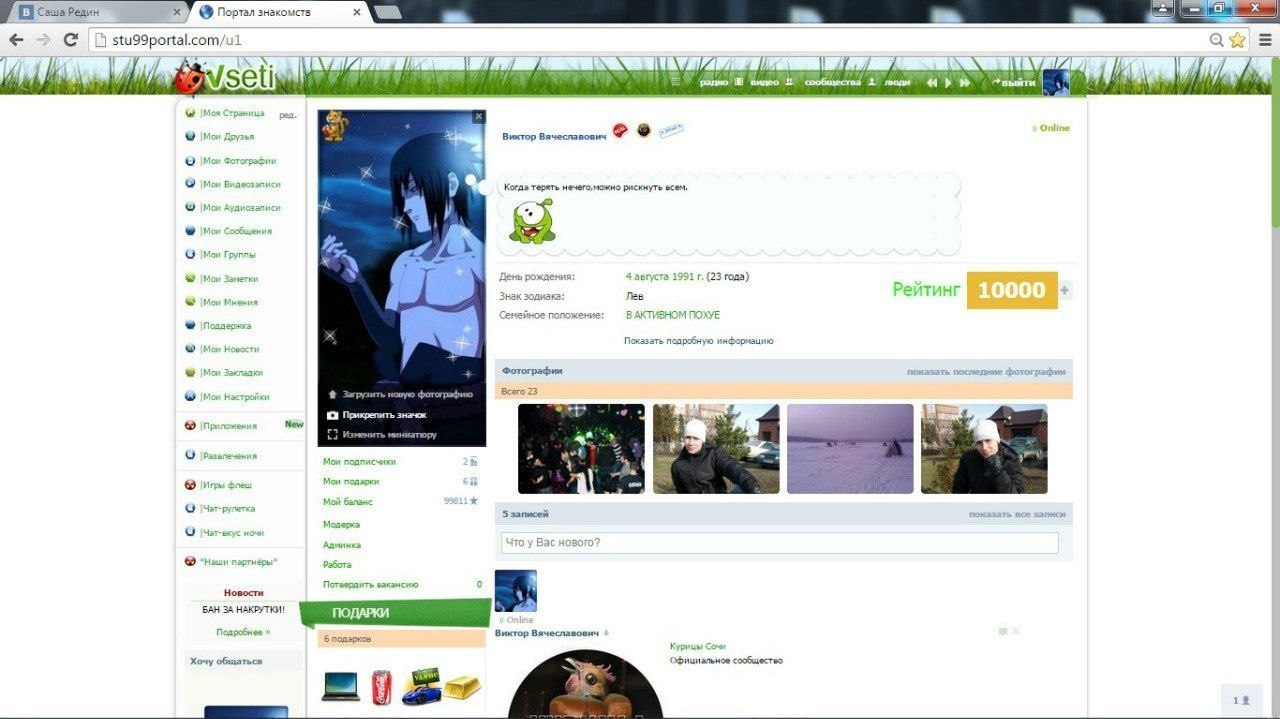Click the Coca-Cola can gift
This screenshot has width=1280, height=719.
click(381, 688)
